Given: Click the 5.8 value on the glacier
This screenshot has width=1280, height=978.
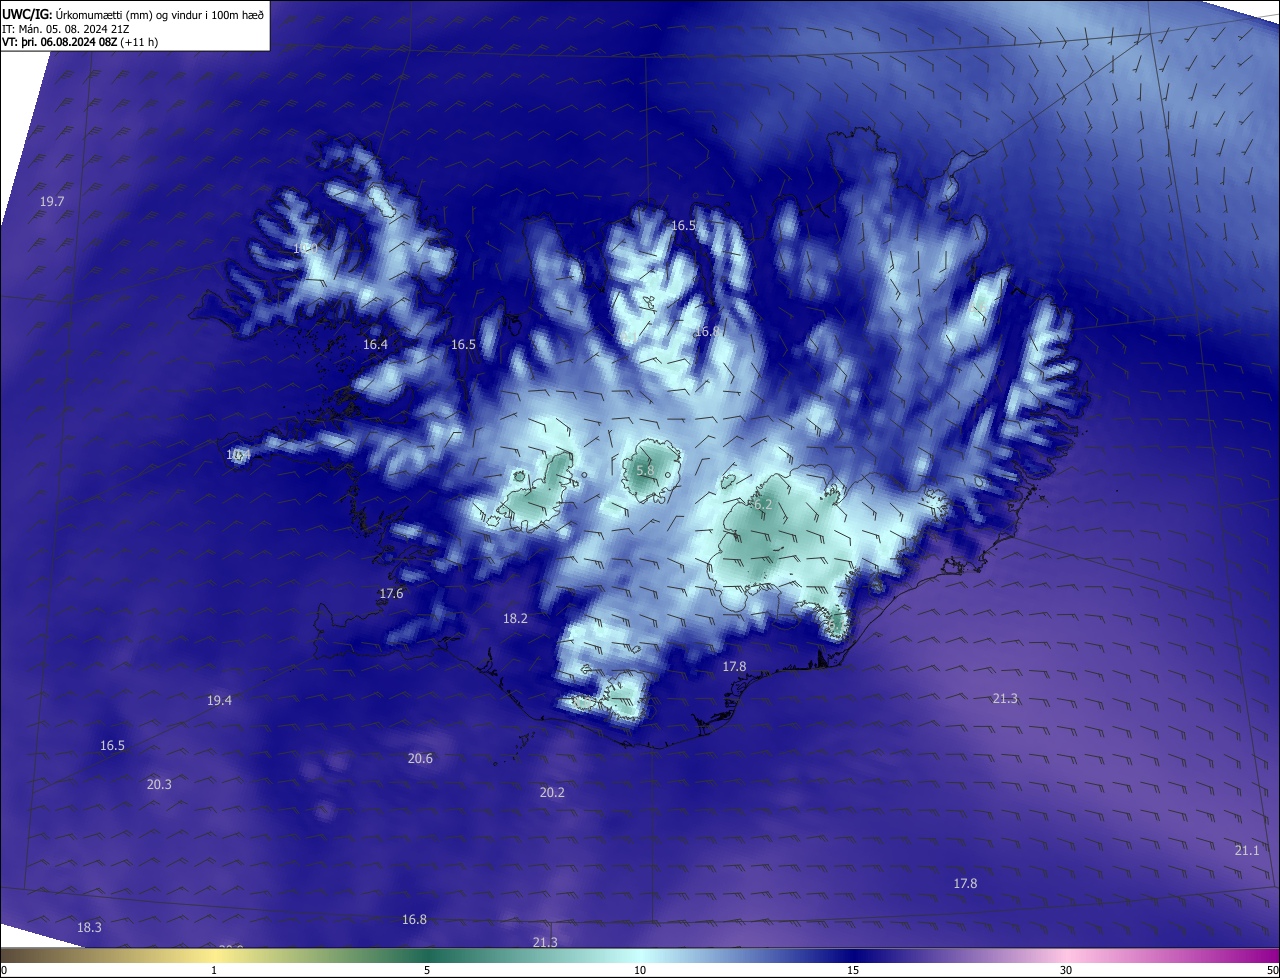Looking at the screenshot, I should point(645,470).
